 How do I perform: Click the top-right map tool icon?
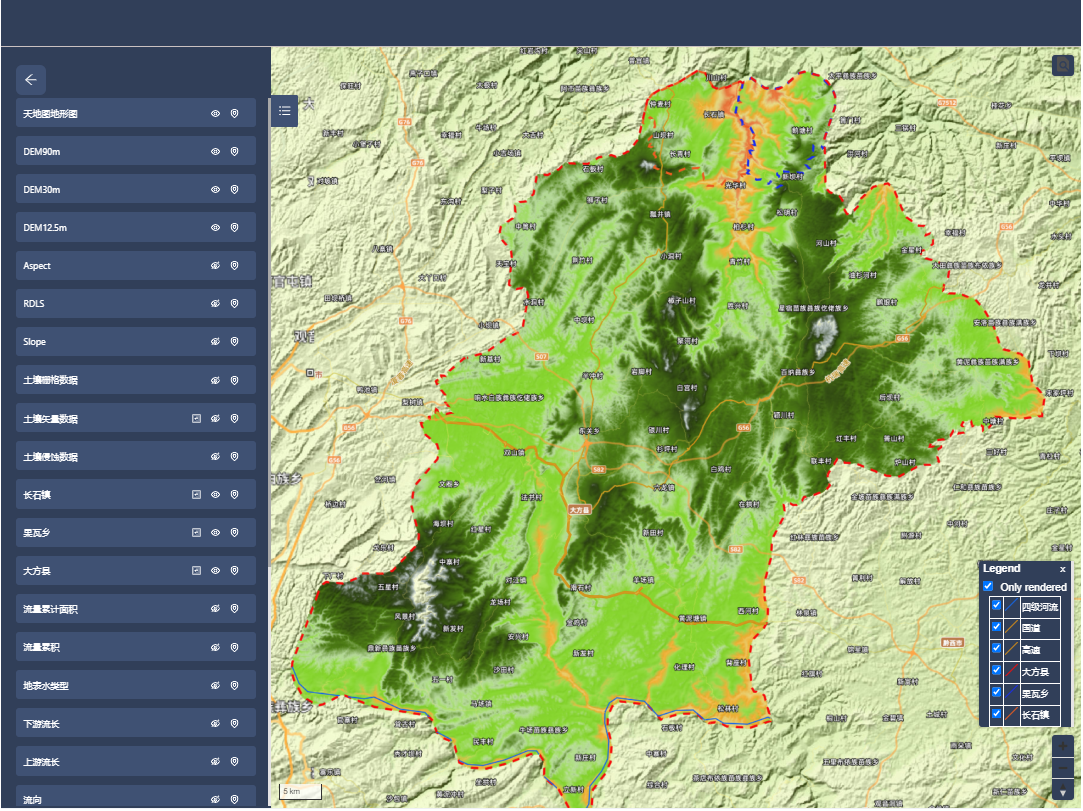point(1063,64)
